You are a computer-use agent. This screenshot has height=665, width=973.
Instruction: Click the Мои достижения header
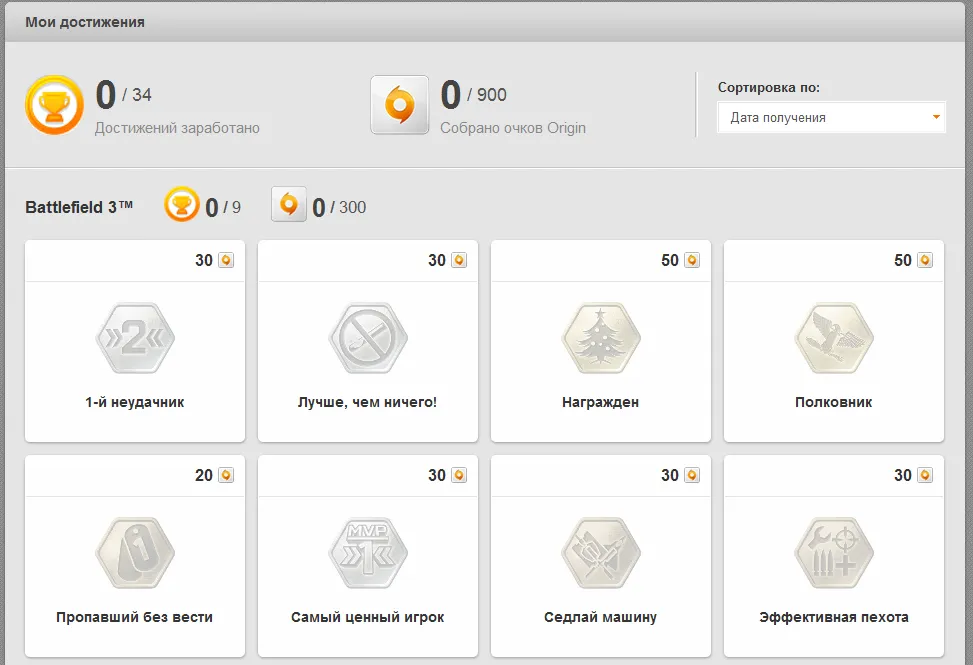point(85,22)
